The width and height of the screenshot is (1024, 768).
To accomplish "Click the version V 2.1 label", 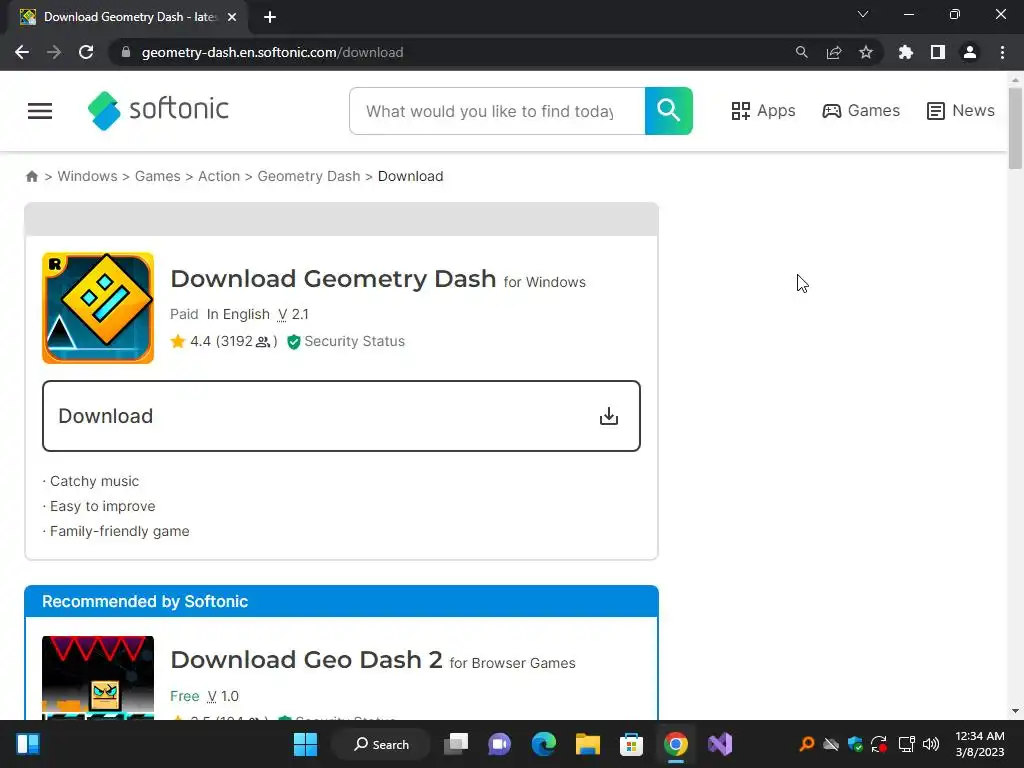I will 293,315.
